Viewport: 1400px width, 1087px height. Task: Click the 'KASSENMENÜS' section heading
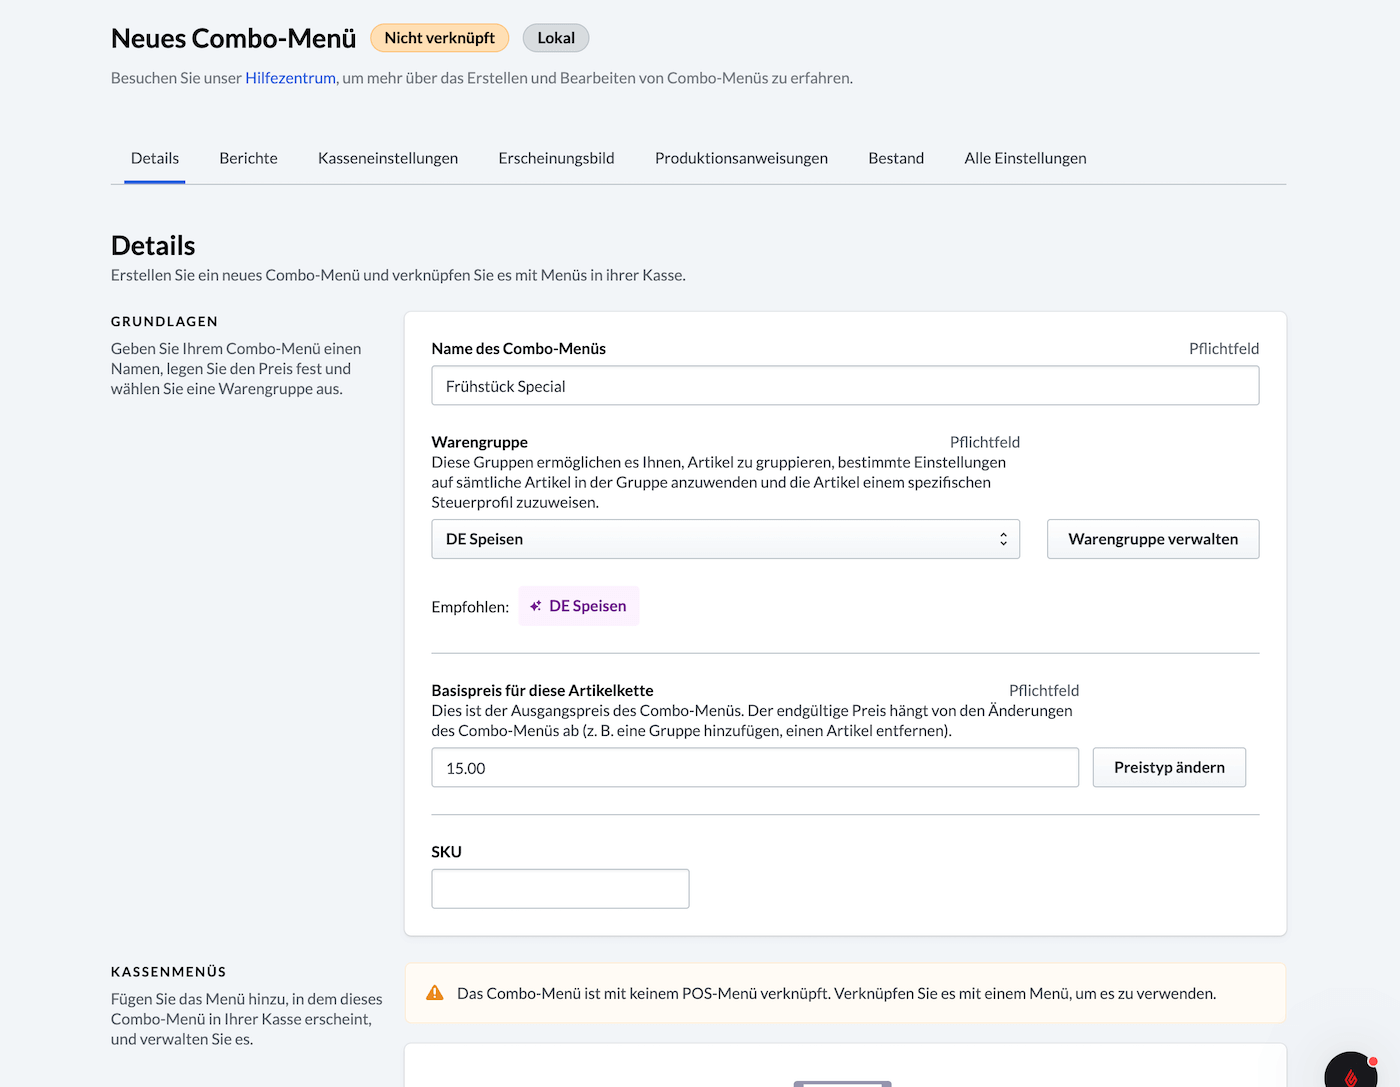[x=168, y=971]
